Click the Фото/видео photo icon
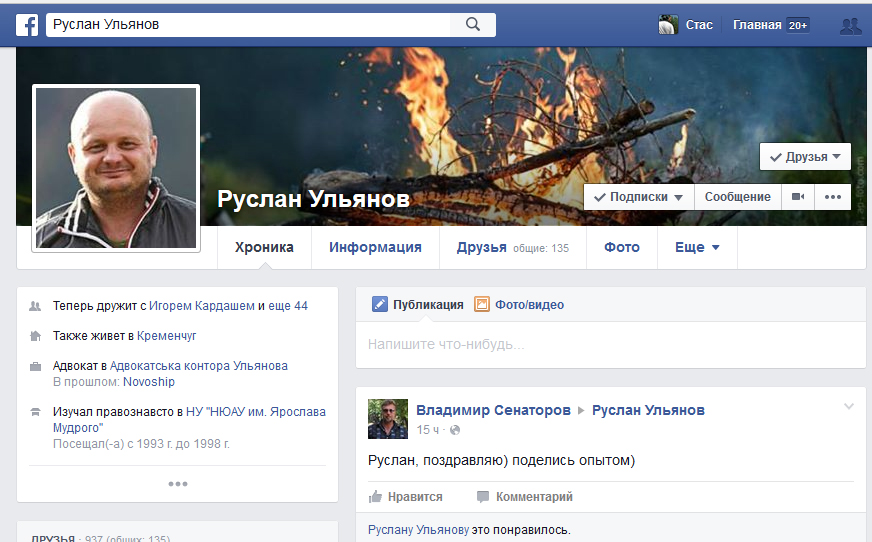 click(x=482, y=305)
